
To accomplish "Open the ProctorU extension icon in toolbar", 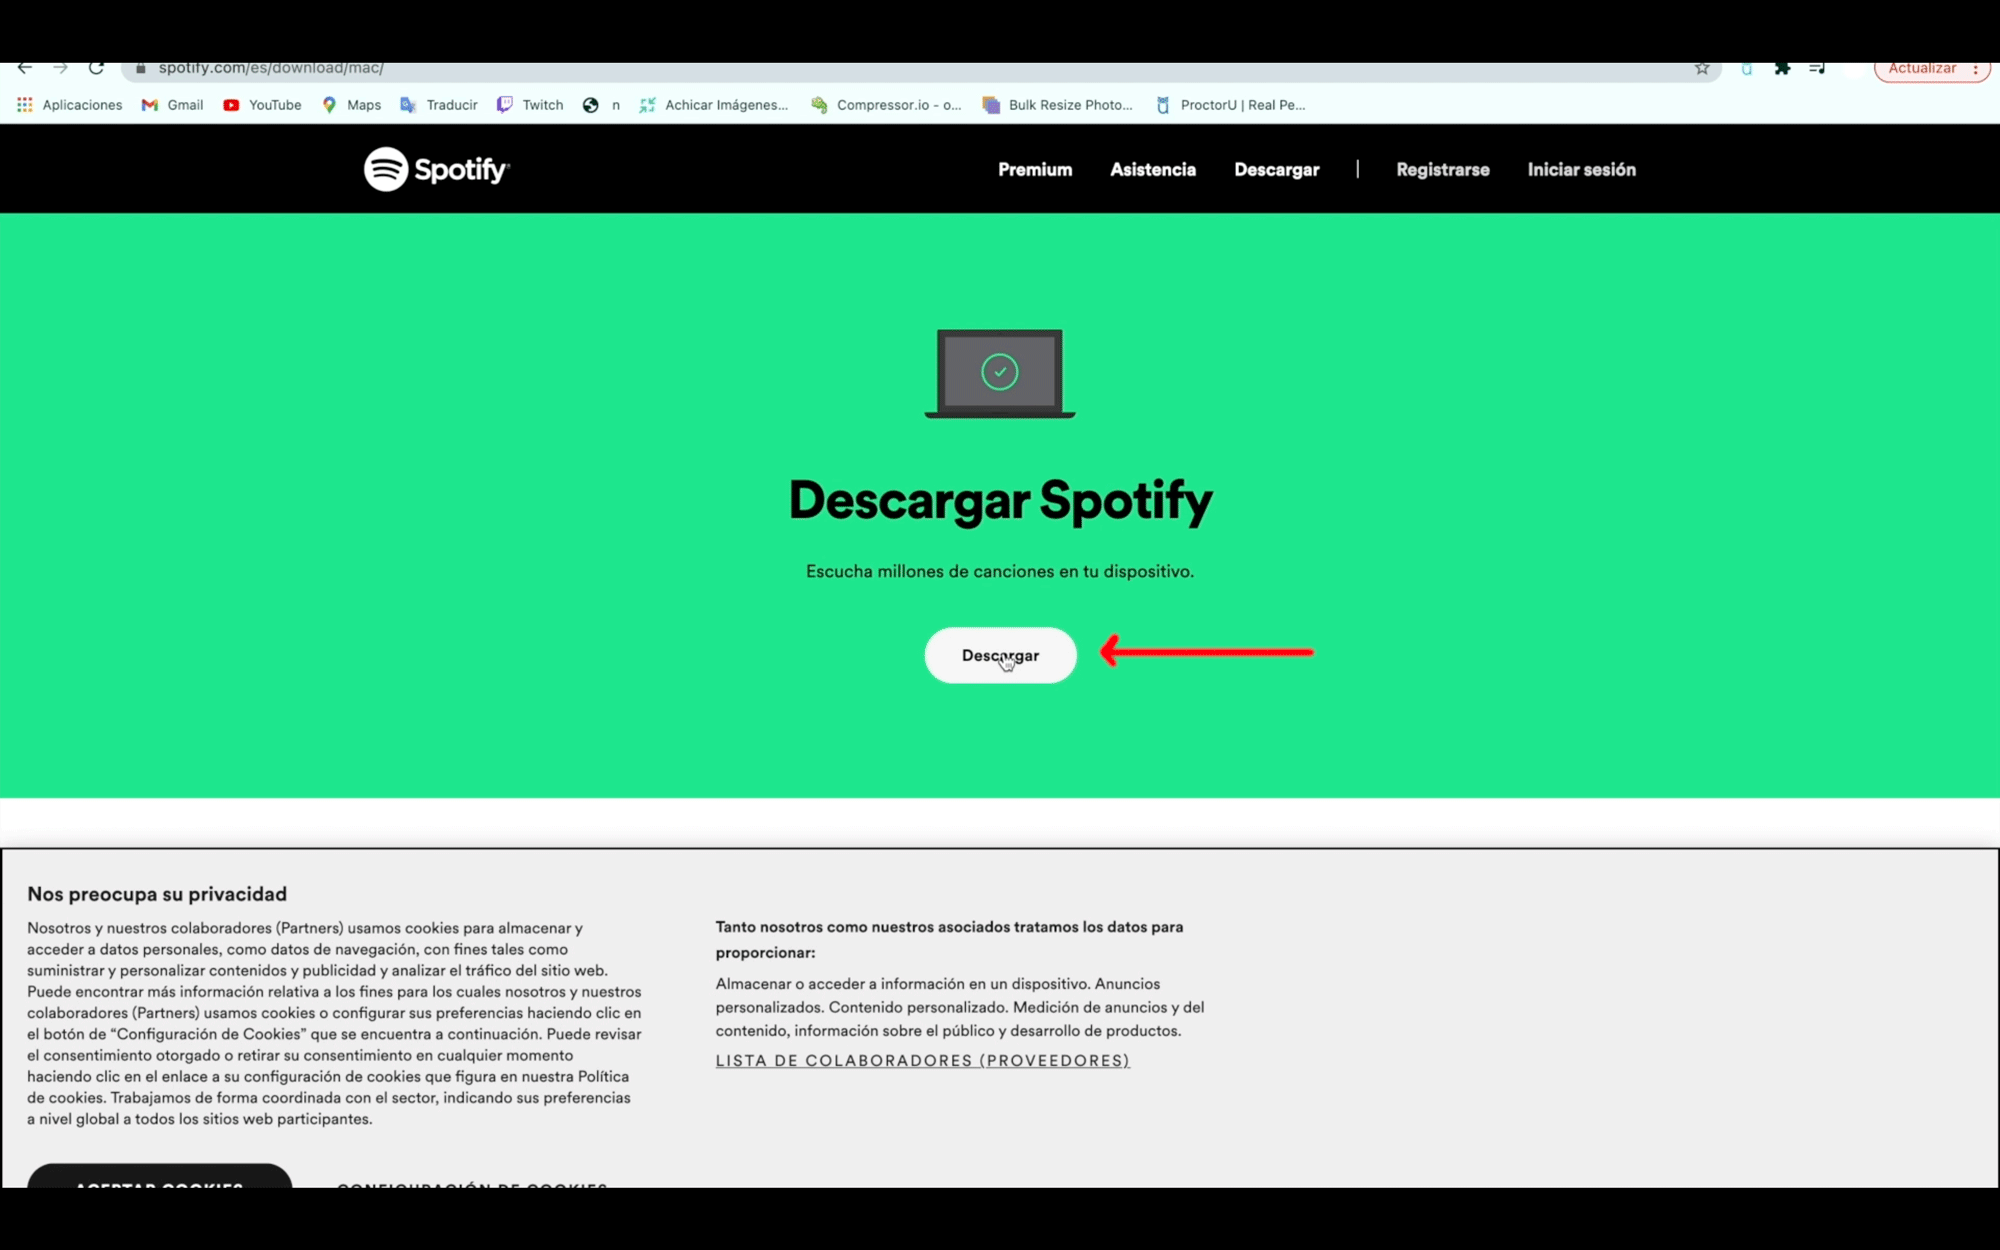I will click(x=1746, y=68).
